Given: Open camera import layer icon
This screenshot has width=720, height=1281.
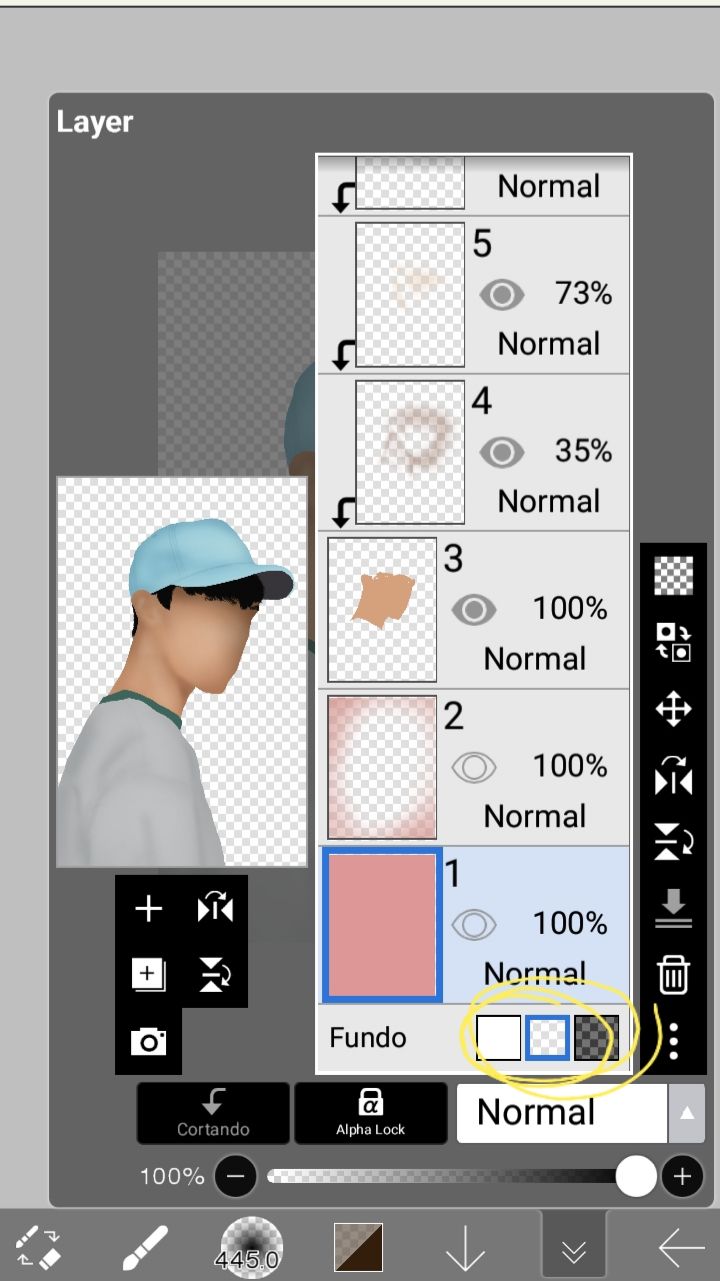Looking at the screenshot, I should pos(148,1042).
